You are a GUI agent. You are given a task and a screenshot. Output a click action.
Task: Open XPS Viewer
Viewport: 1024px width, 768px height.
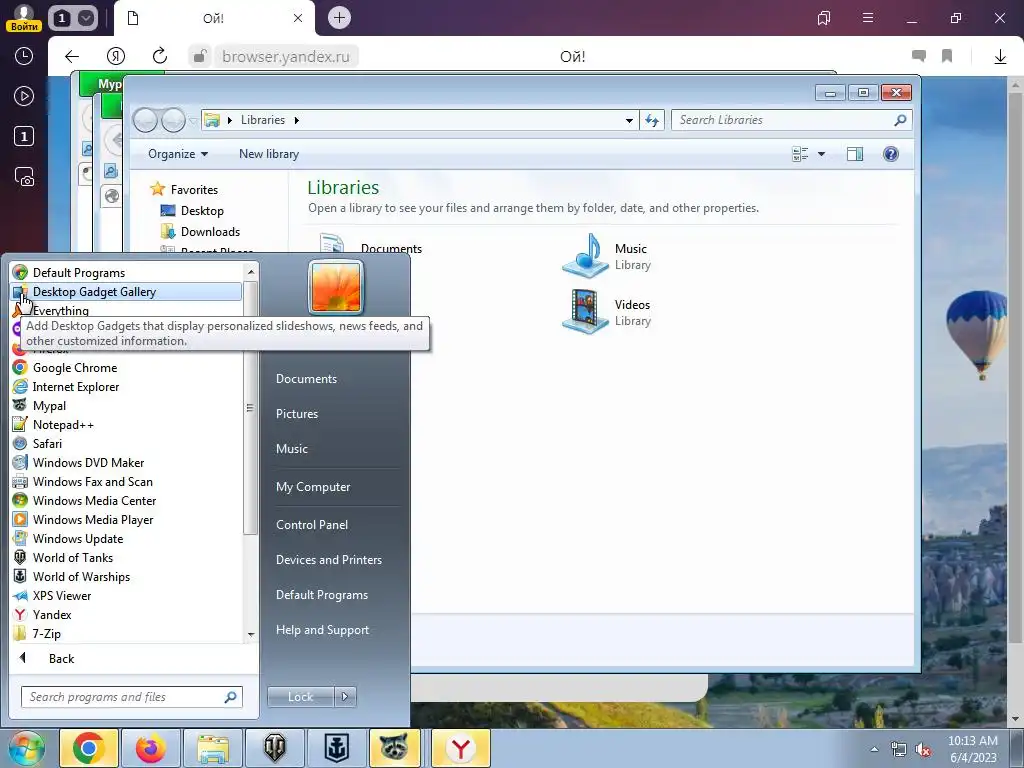pyautogui.click(x=127, y=596)
